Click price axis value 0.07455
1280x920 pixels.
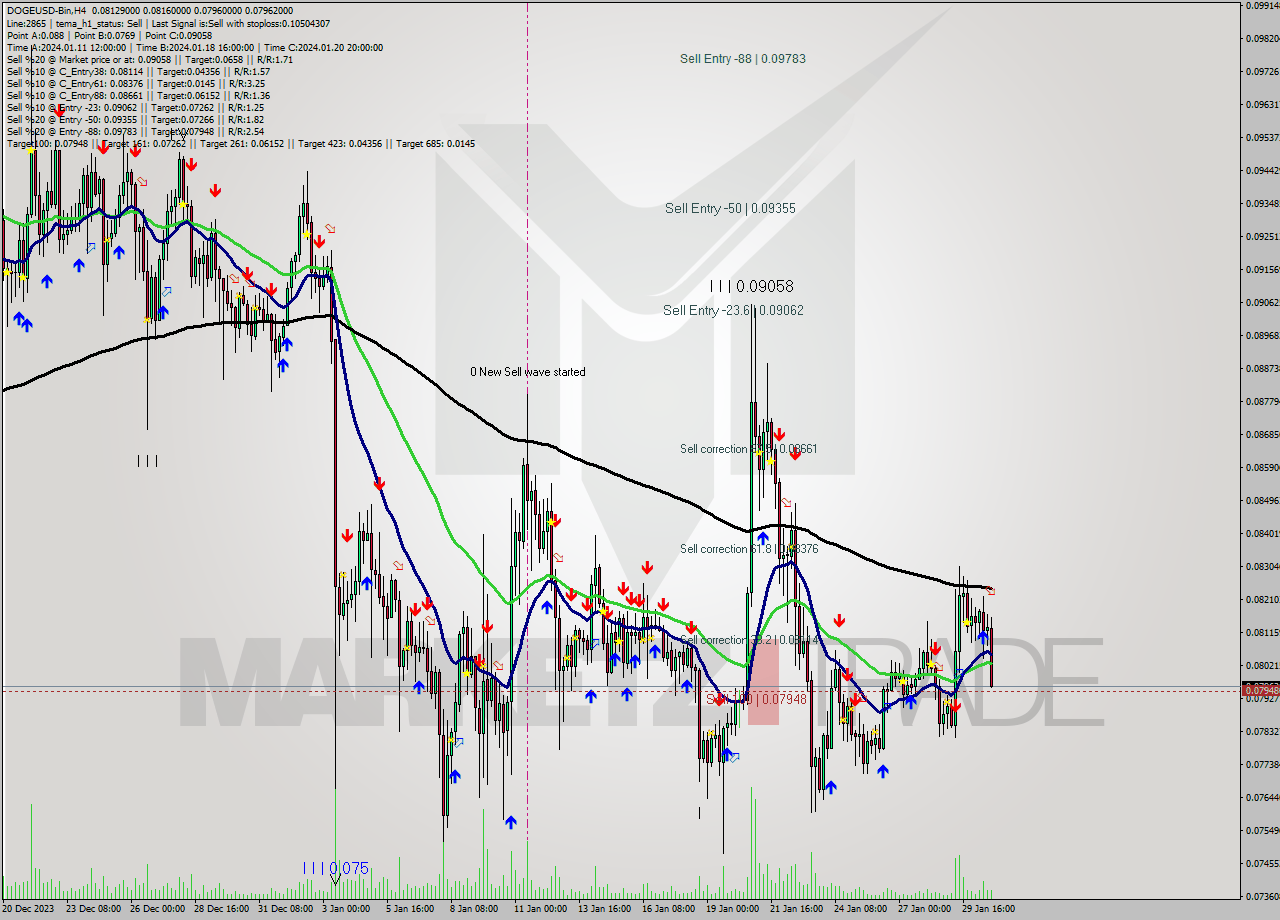1261,863
